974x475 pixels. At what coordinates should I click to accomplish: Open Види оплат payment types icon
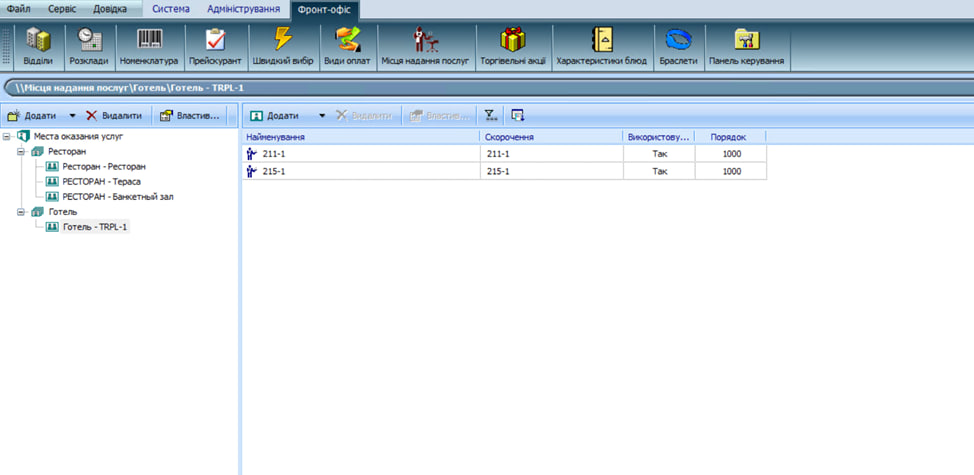click(x=347, y=47)
